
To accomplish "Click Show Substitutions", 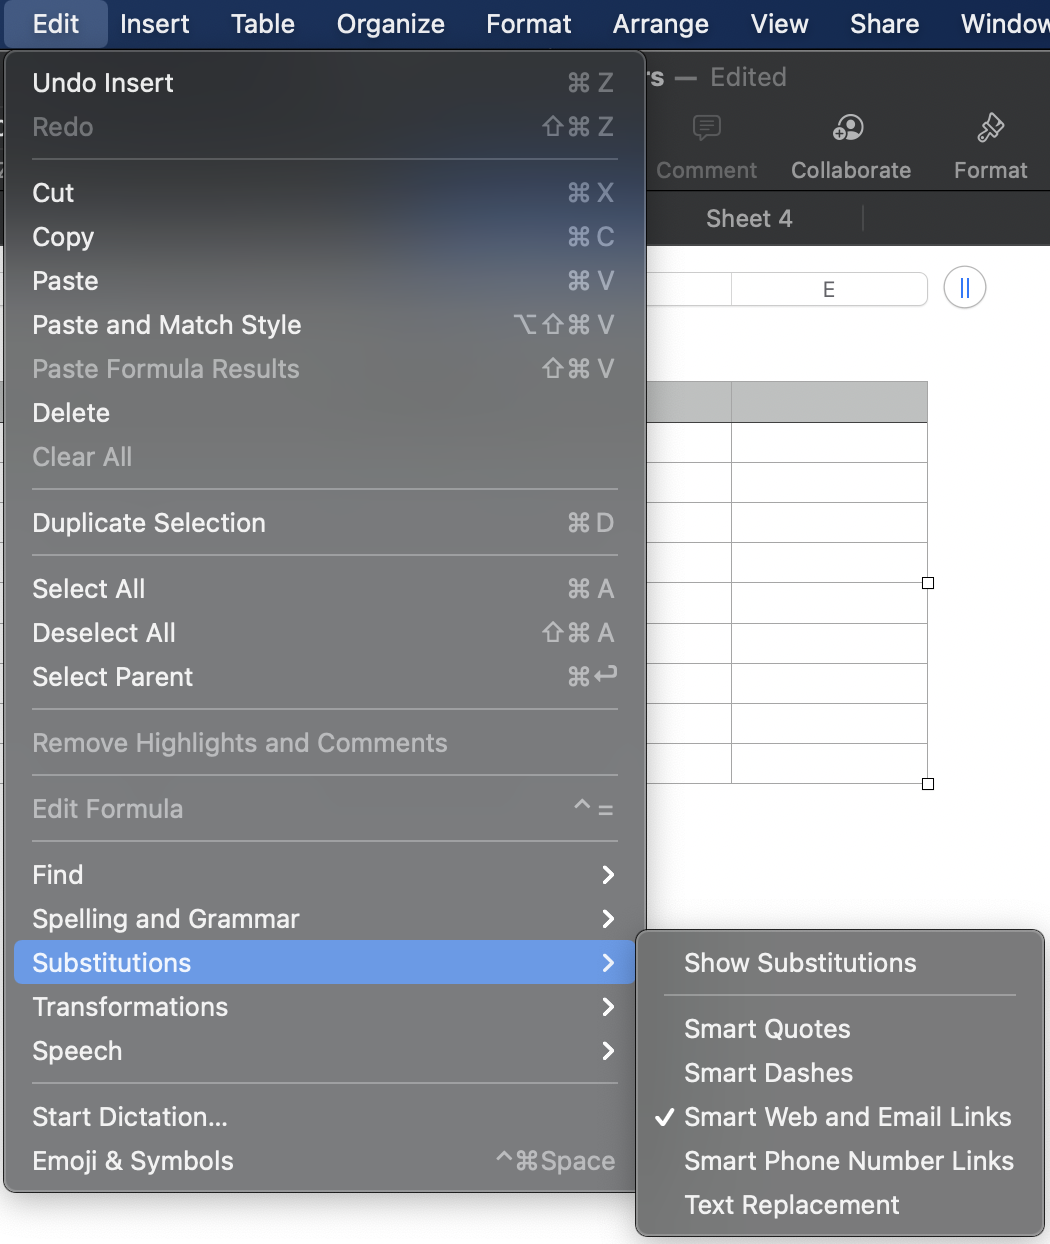I will (800, 963).
